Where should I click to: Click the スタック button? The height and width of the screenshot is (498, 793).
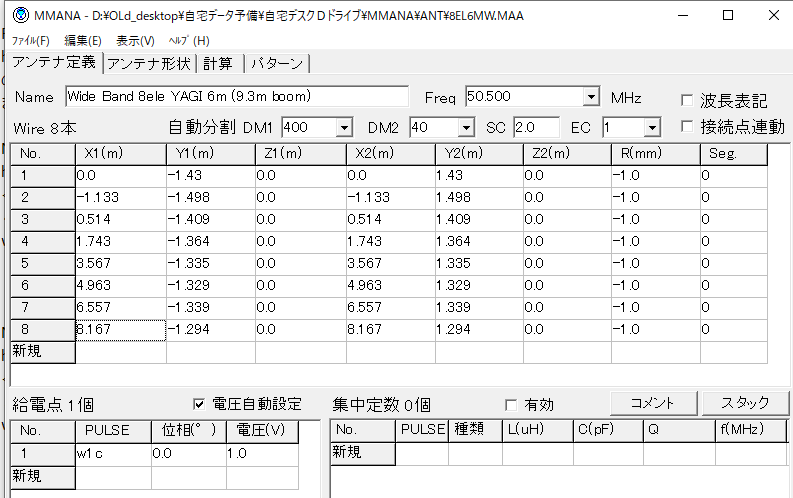(x=737, y=403)
